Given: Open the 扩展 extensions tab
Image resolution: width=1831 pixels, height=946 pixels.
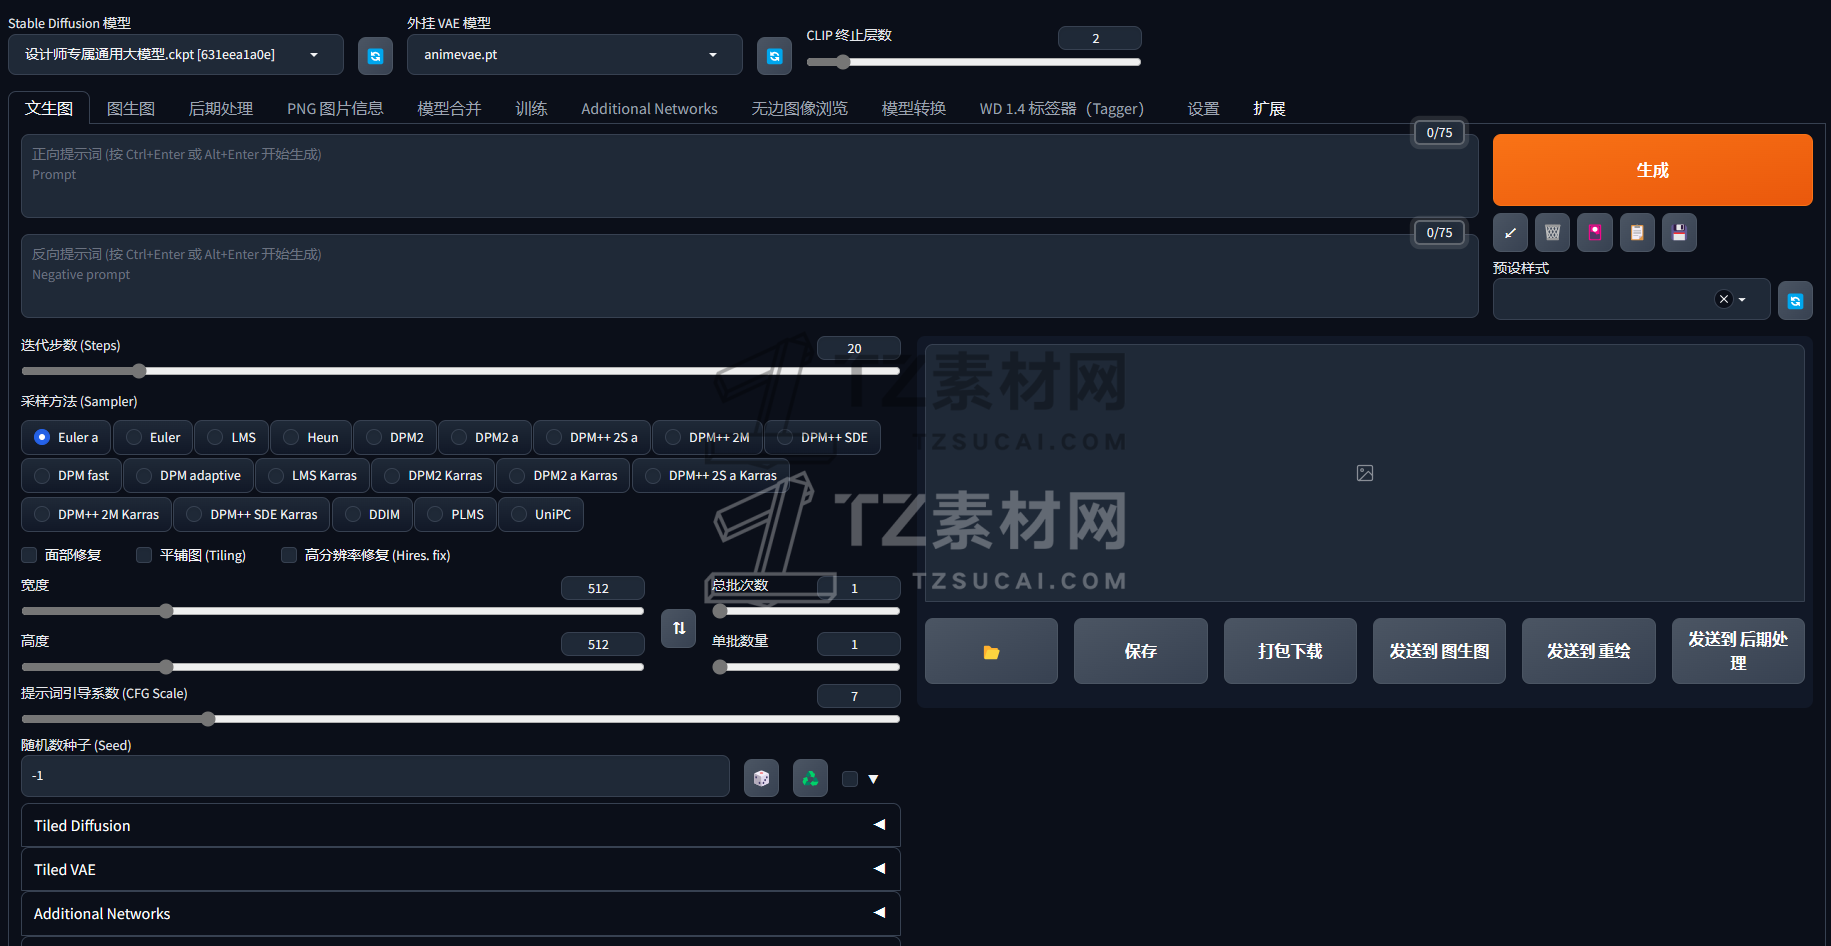Looking at the screenshot, I should pos(1269,108).
